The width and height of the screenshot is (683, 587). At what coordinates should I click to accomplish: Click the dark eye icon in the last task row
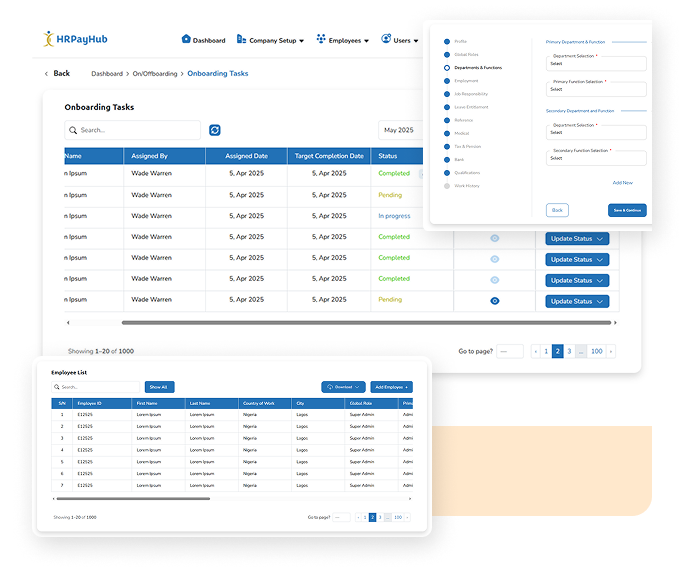click(x=494, y=301)
